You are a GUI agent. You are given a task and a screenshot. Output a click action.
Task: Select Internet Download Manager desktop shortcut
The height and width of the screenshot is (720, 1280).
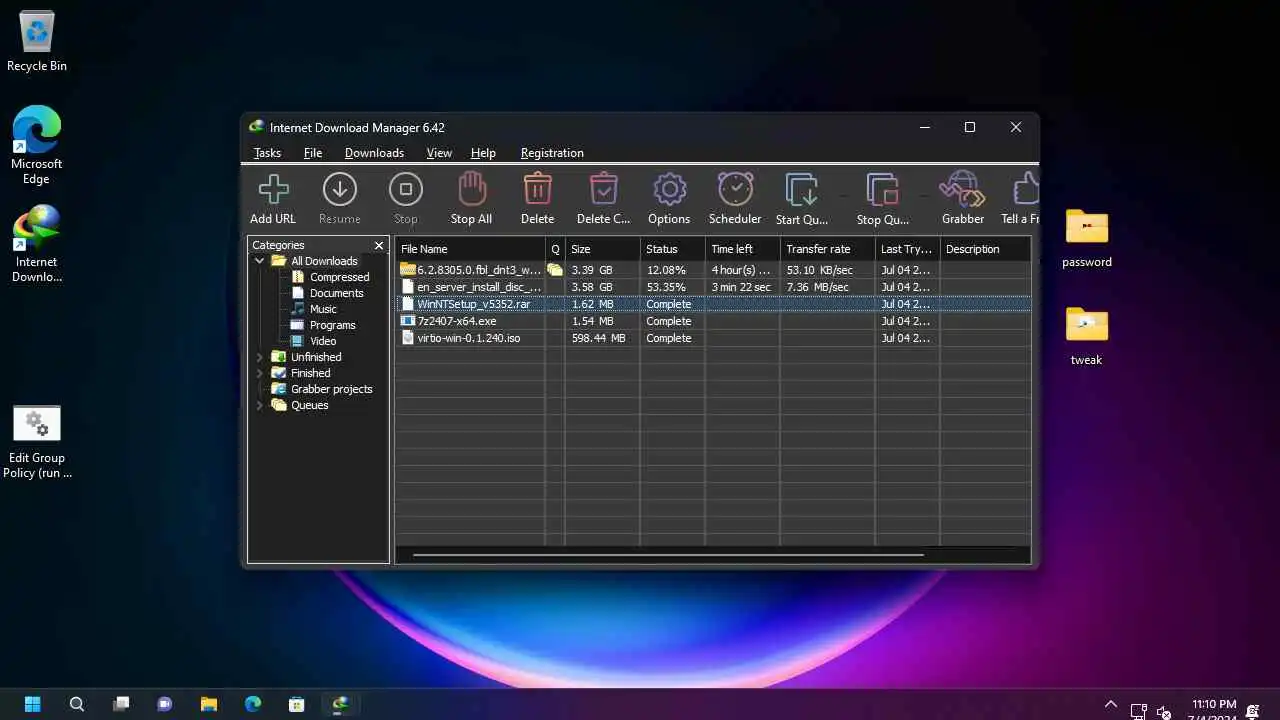pyautogui.click(x=36, y=244)
